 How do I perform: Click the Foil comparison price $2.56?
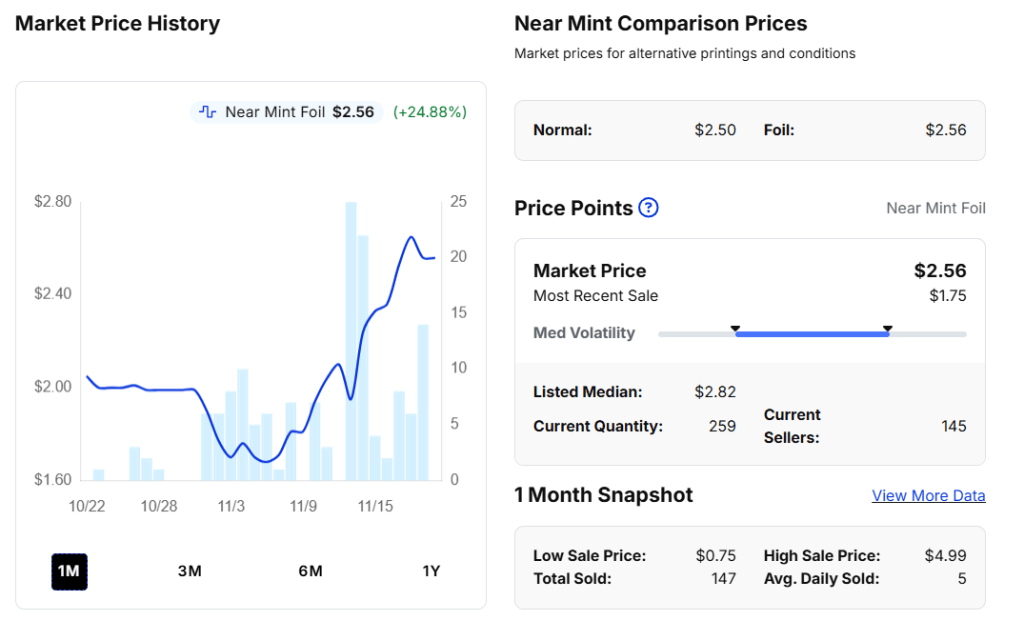coord(945,130)
